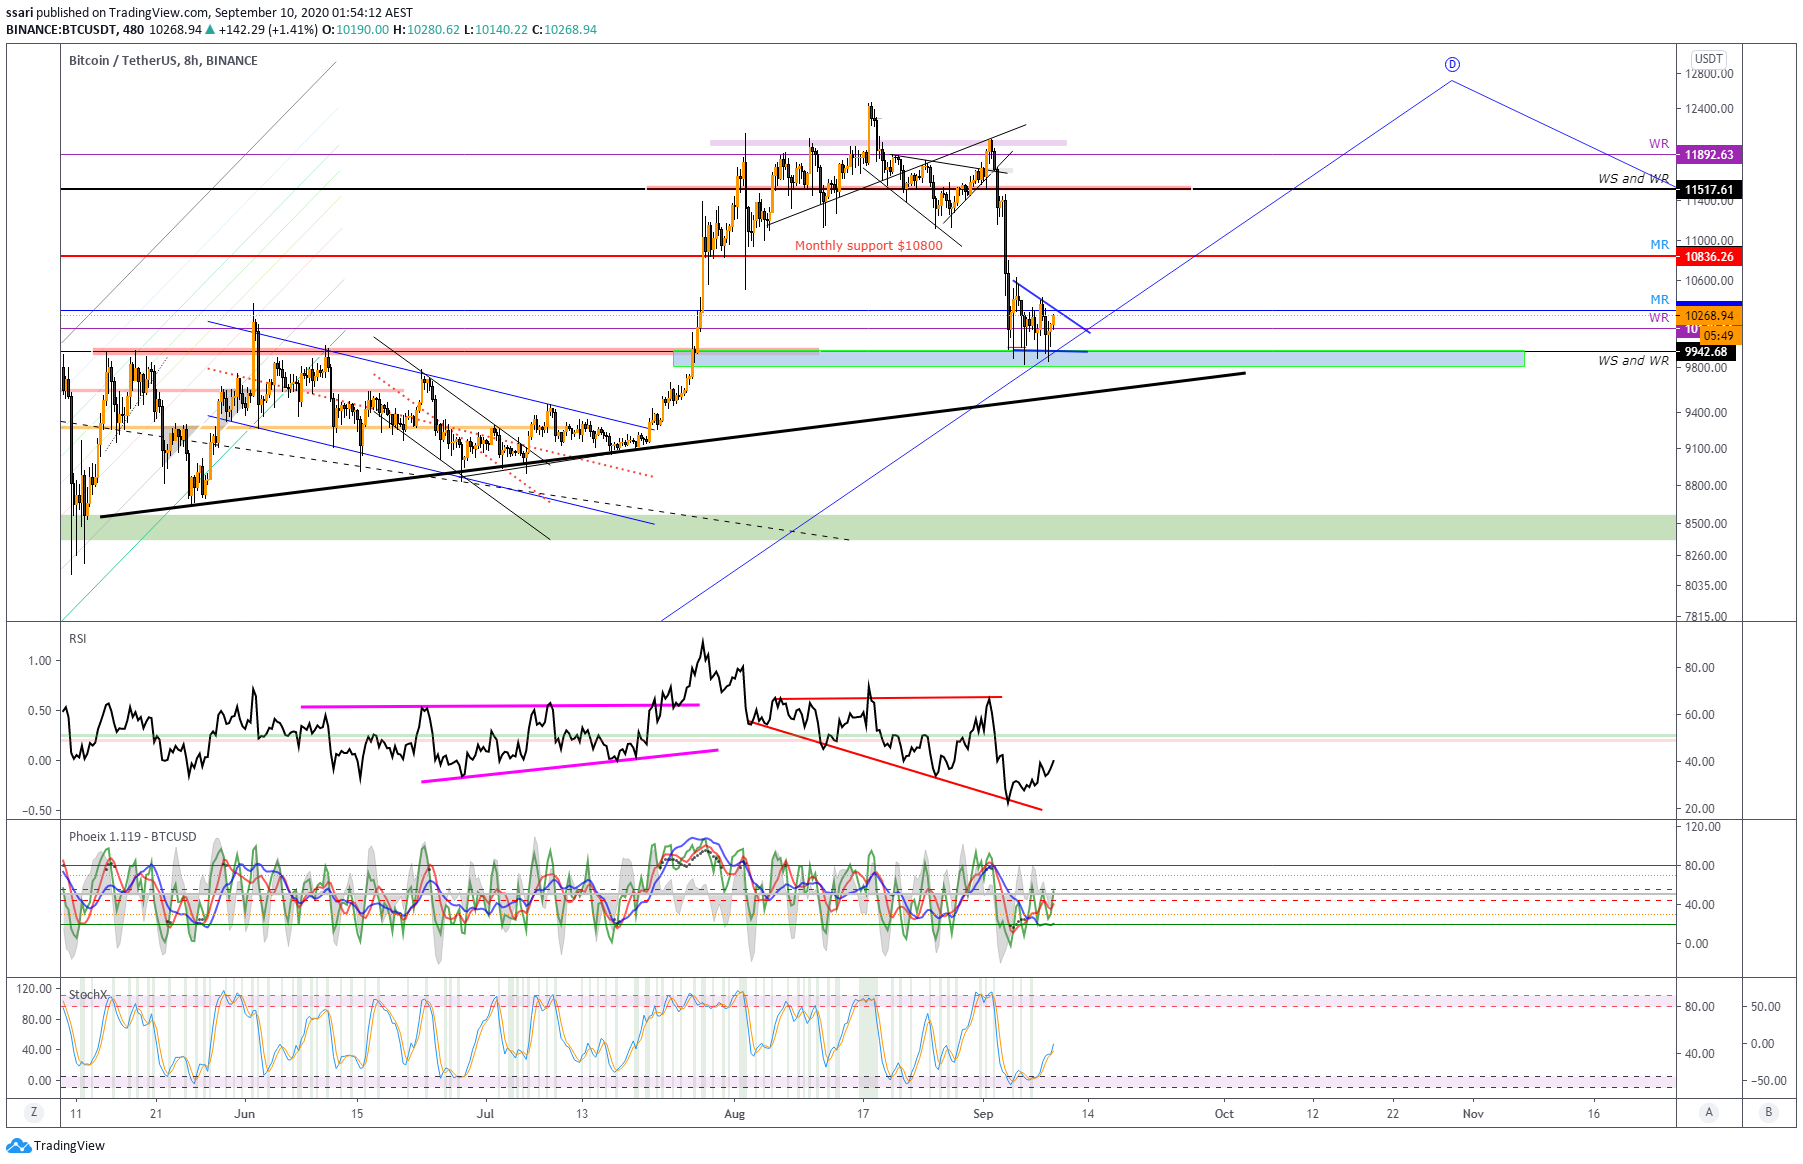
Task: Click the 9942.68 price label
Action: click(1706, 352)
